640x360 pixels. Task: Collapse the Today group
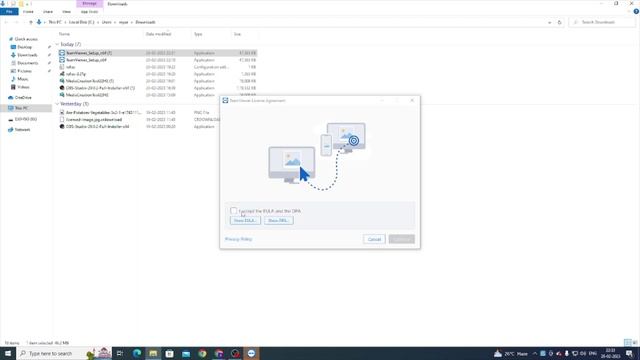pos(57,44)
